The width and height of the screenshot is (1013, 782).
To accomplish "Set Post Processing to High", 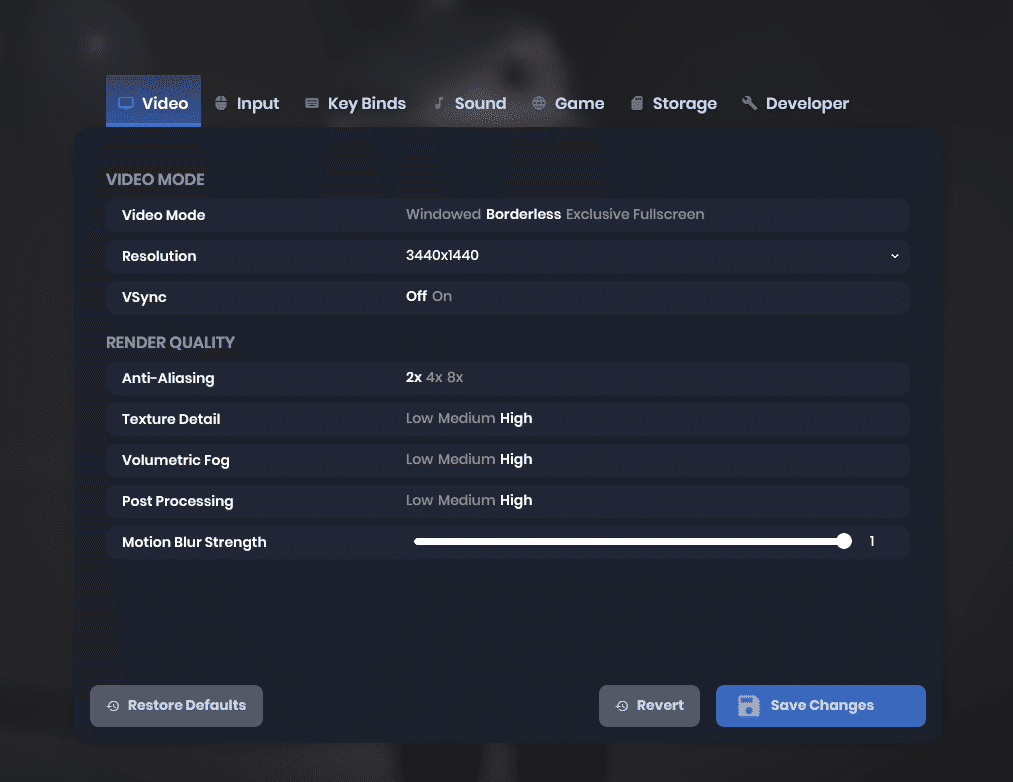I will point(516,500).
